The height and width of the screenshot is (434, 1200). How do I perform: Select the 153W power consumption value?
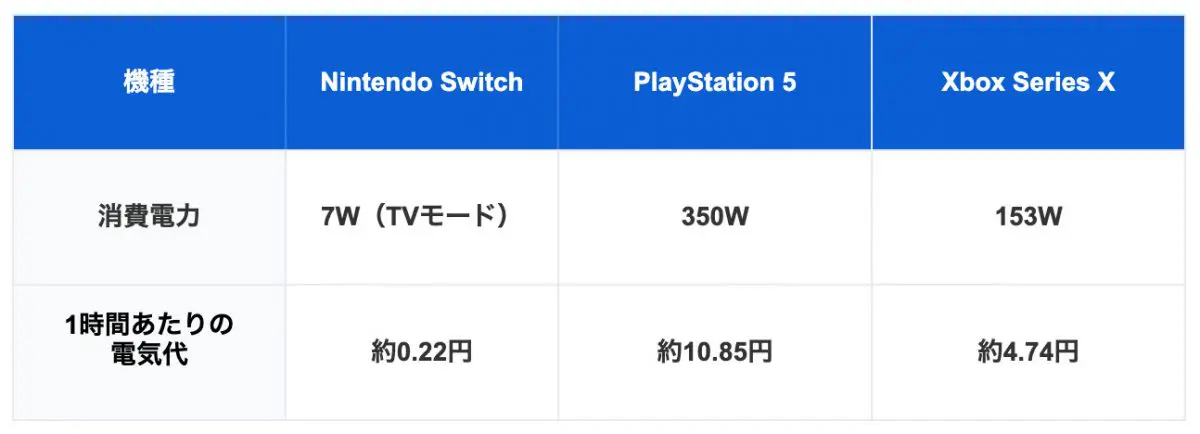tap(1028, 217)
